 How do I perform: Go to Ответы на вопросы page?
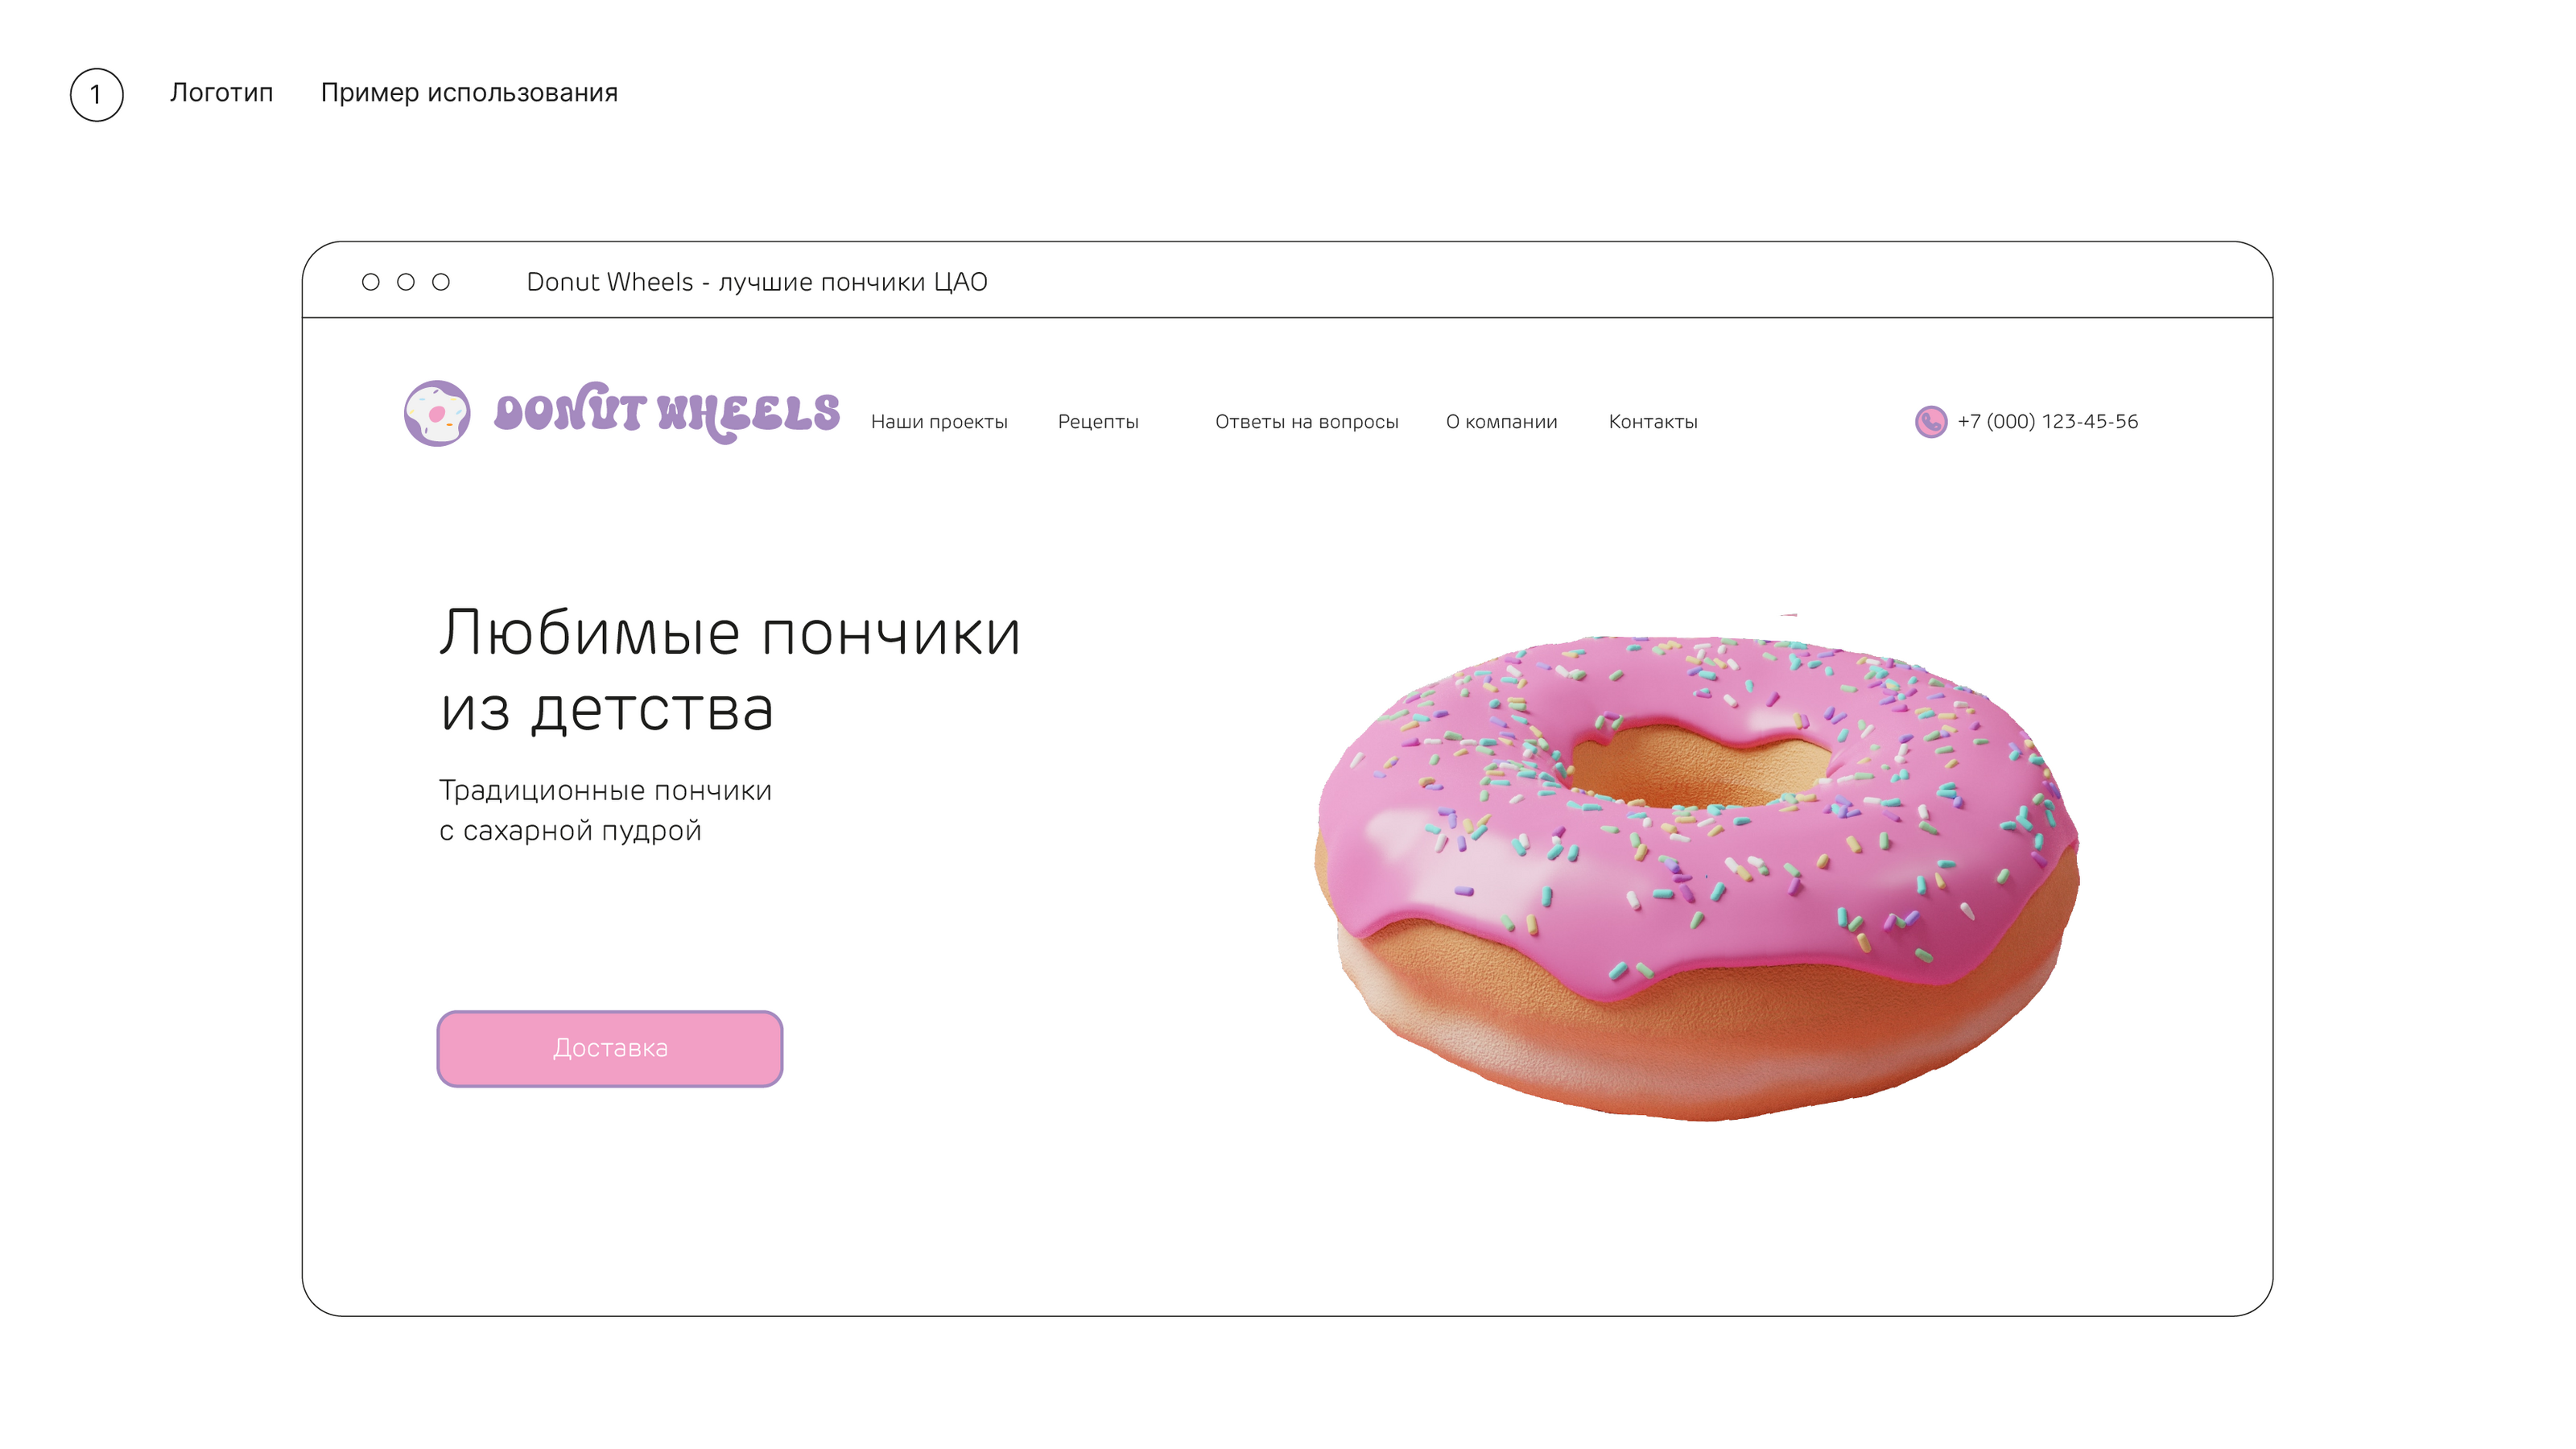(1306, 422)
